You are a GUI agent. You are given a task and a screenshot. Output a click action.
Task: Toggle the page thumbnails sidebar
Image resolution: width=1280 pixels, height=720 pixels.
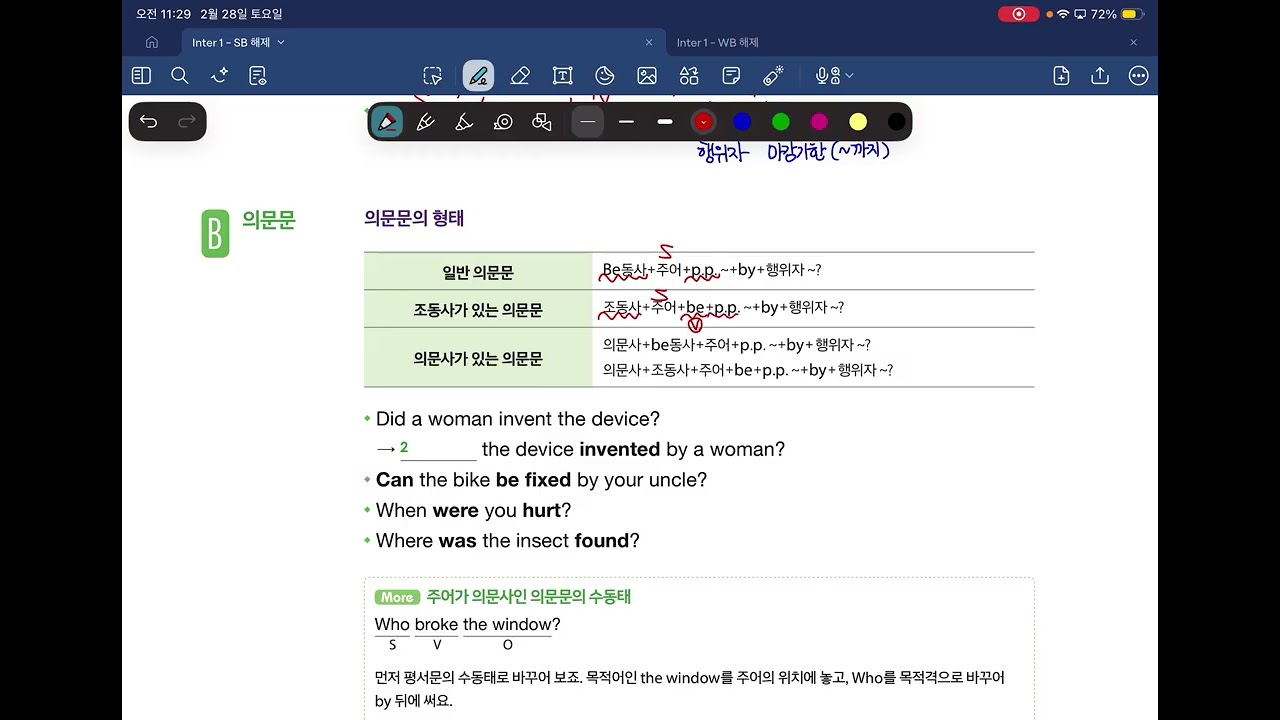coord(141,76)
